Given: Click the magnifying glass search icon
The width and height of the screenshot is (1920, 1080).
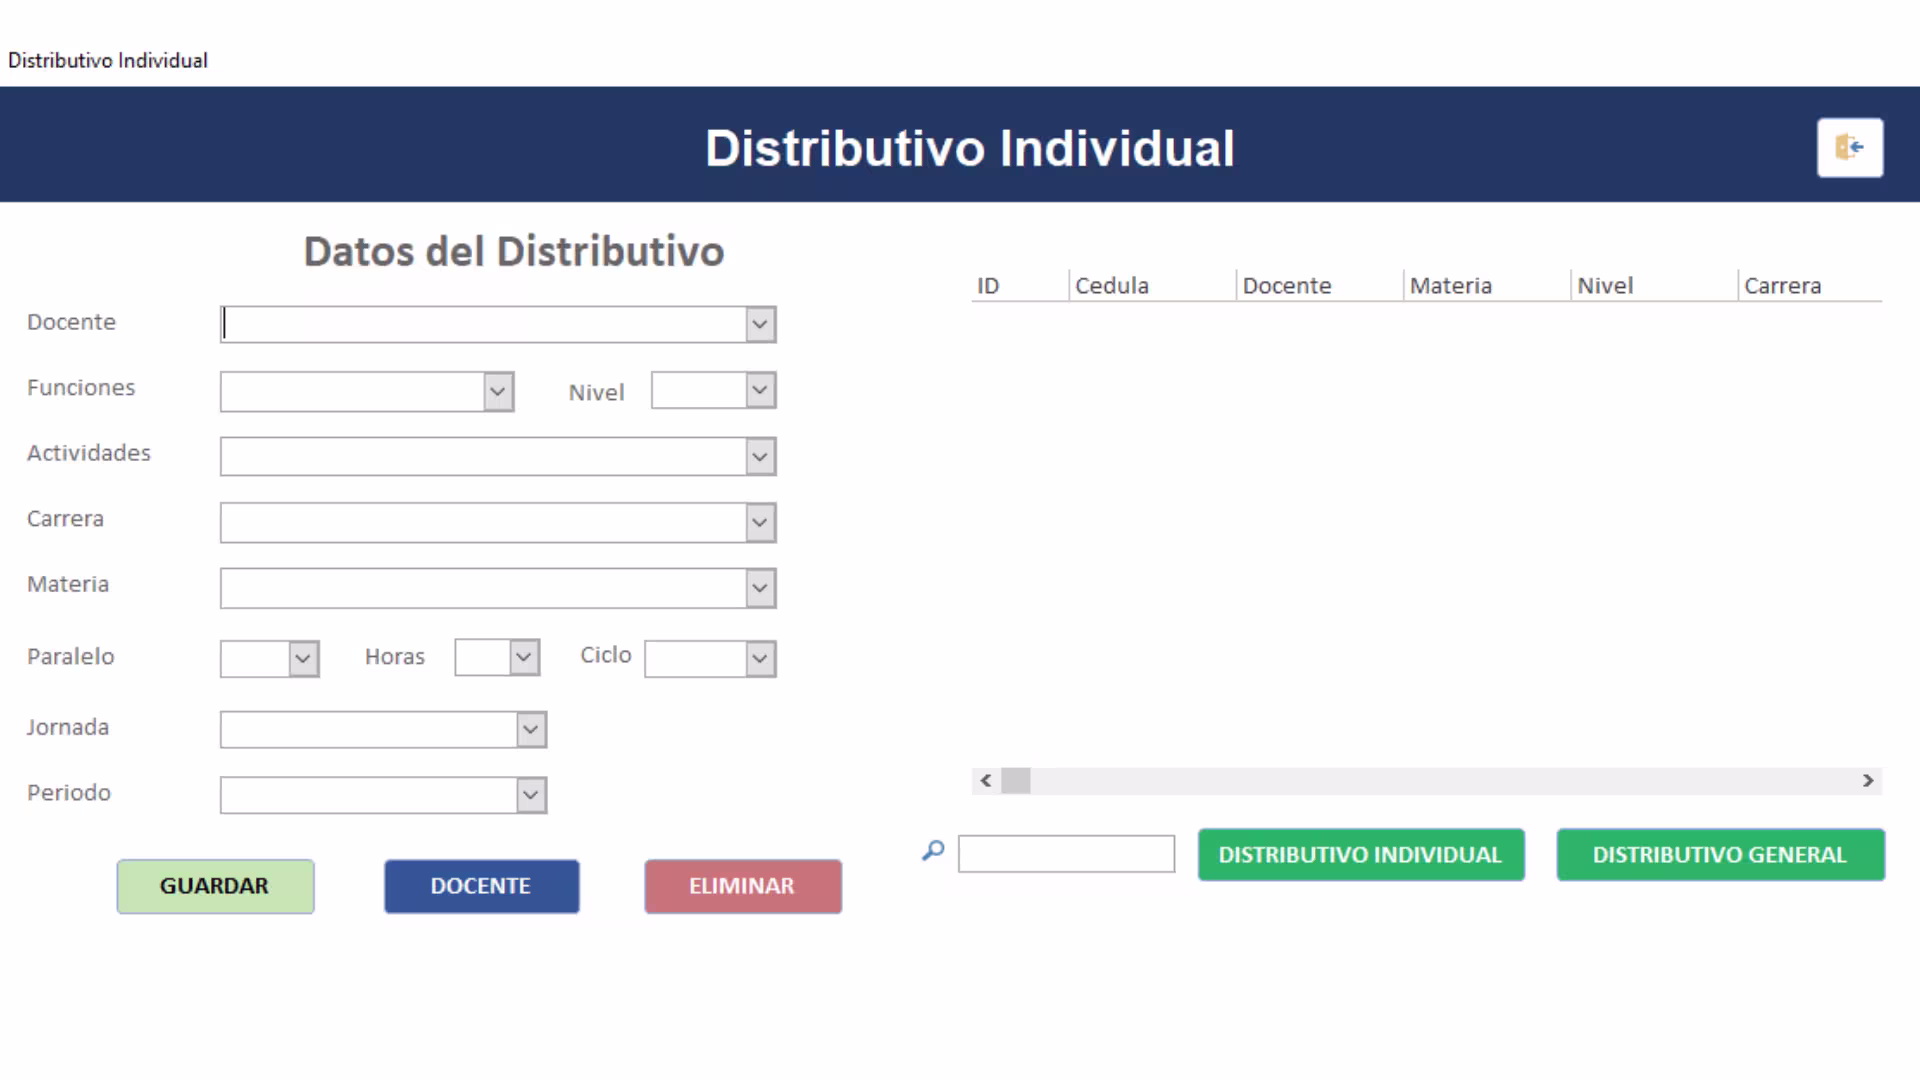Looking at the screenshot, I should click(933, 851).
